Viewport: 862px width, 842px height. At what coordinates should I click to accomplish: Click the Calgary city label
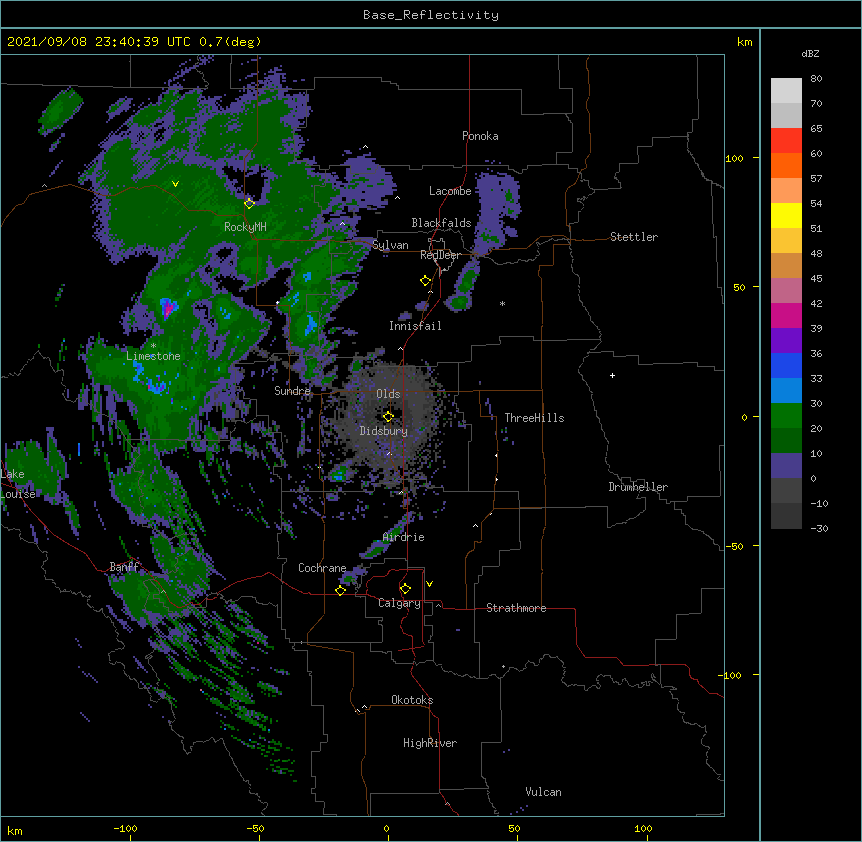pyautogui.click(x=399, y=603)
